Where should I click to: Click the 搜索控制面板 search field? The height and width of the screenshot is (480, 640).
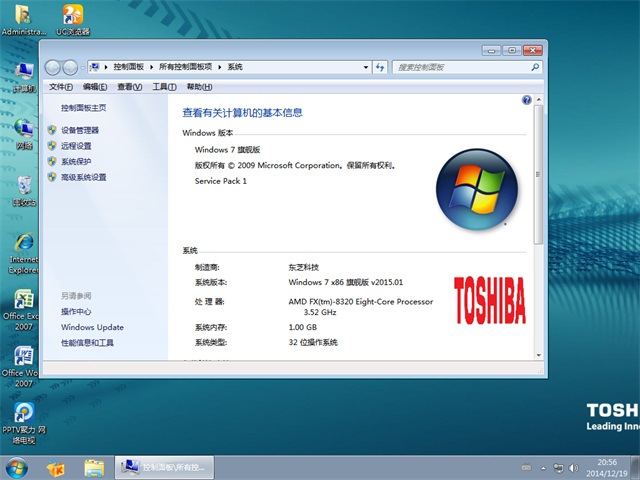click(460, 67)
